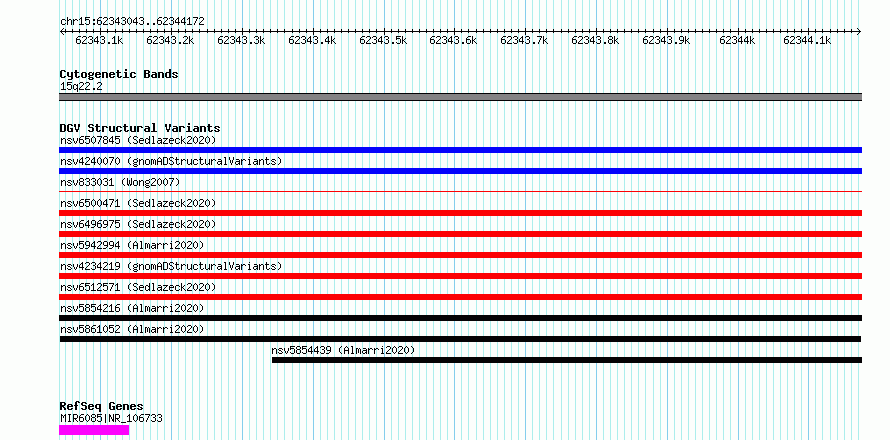Open the nsv833031 (Wong2007) variant label
Image resolution: width=890 pixels, height=440 pixels.
(x=120, y=182)
